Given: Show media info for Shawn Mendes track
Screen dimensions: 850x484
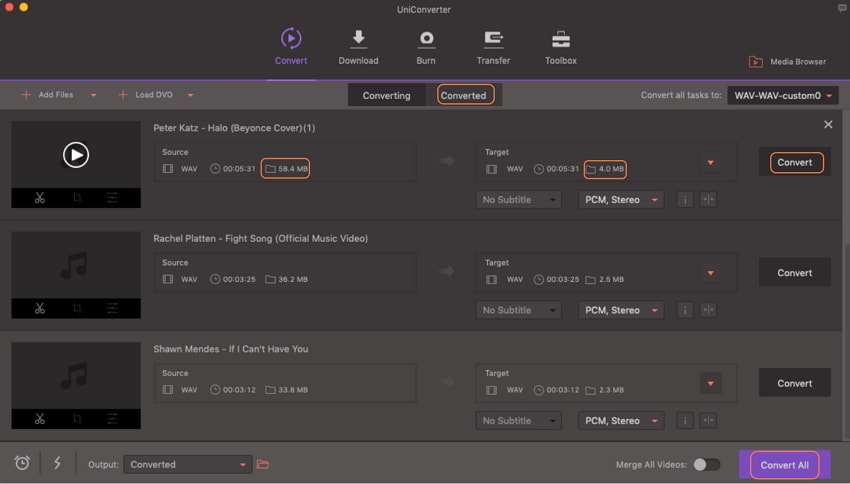Looking at the screenshot, I should point(685,421).
